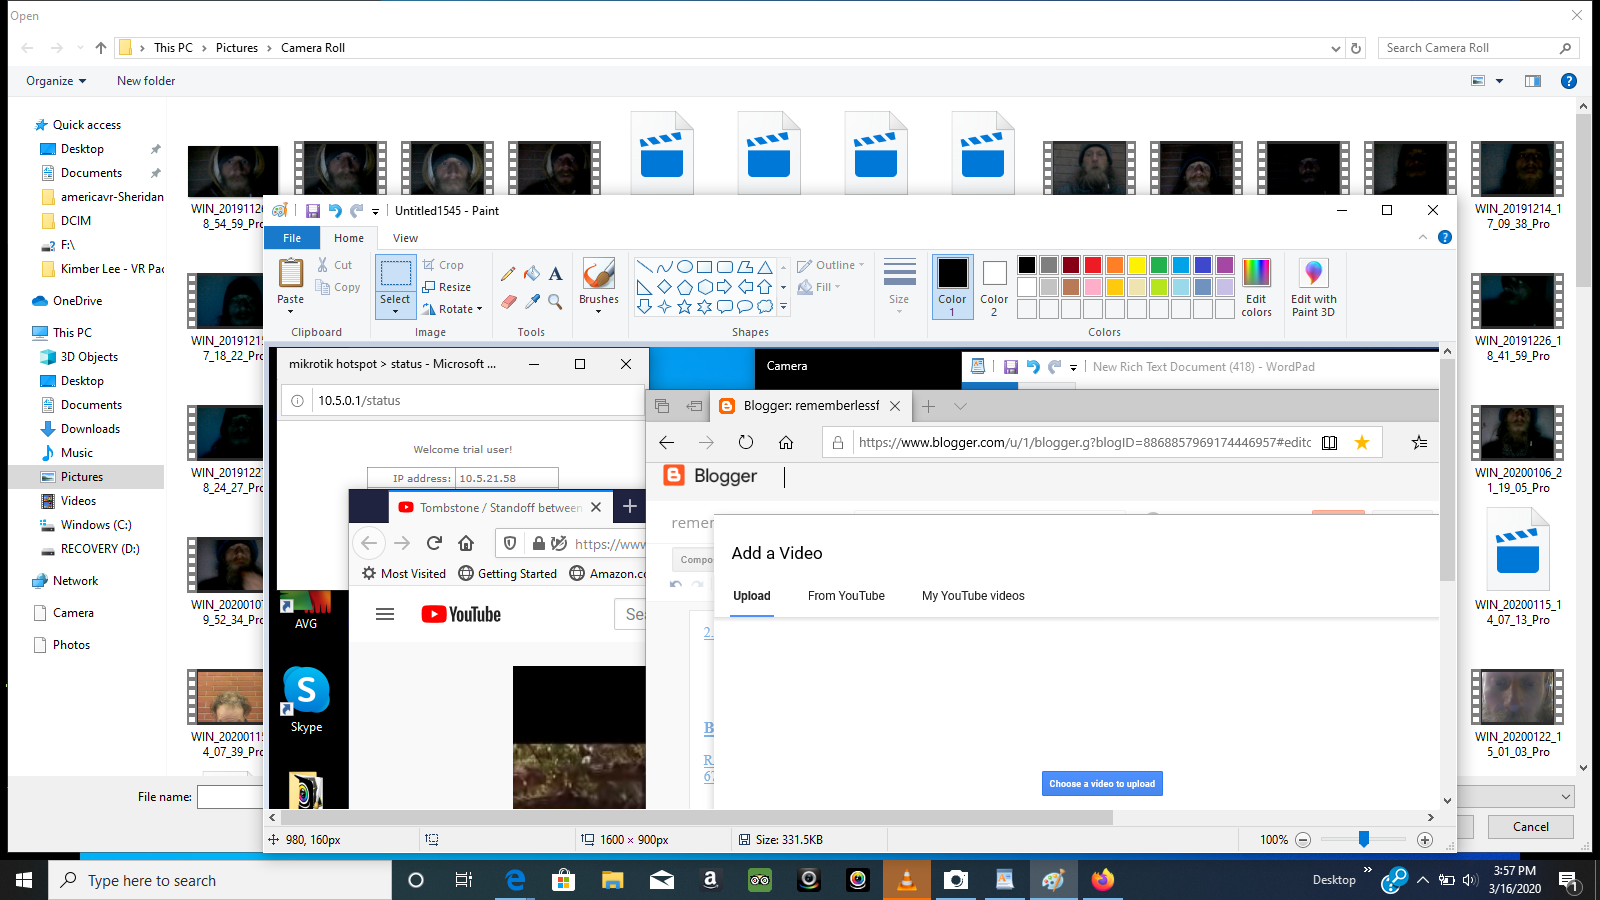This screenshot has width=1600, height=900.
Task: Click Crop in Paint's Image group
Action: (x=443, y=265)
